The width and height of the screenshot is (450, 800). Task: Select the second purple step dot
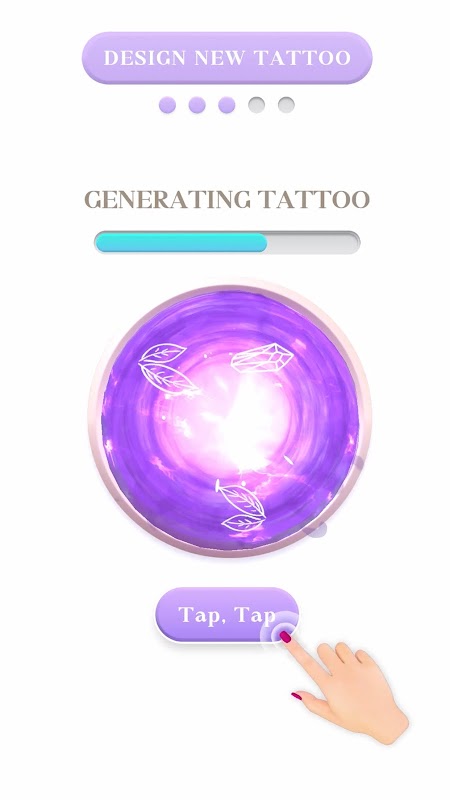(197, 105)
